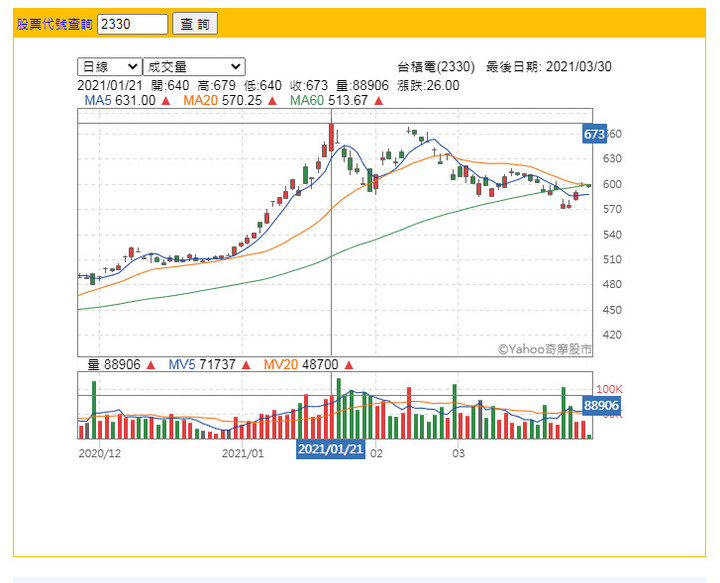720x583 pixels.
Task: Click the tall red candlestick on 2021/01/21
Action: [331, 137]
